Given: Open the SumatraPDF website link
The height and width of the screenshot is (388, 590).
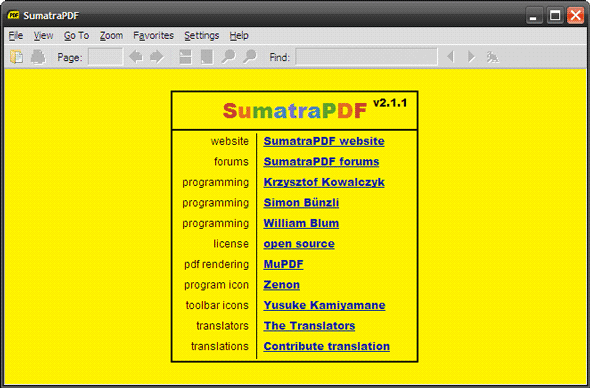Looking at the screenshot, I should click(x=324, y=141).
